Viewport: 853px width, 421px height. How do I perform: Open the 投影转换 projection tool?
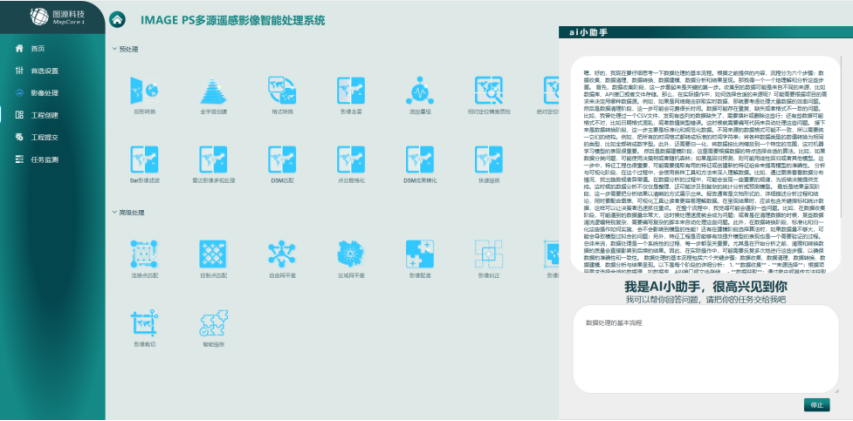pyautogui.click(x=144, y=92)
